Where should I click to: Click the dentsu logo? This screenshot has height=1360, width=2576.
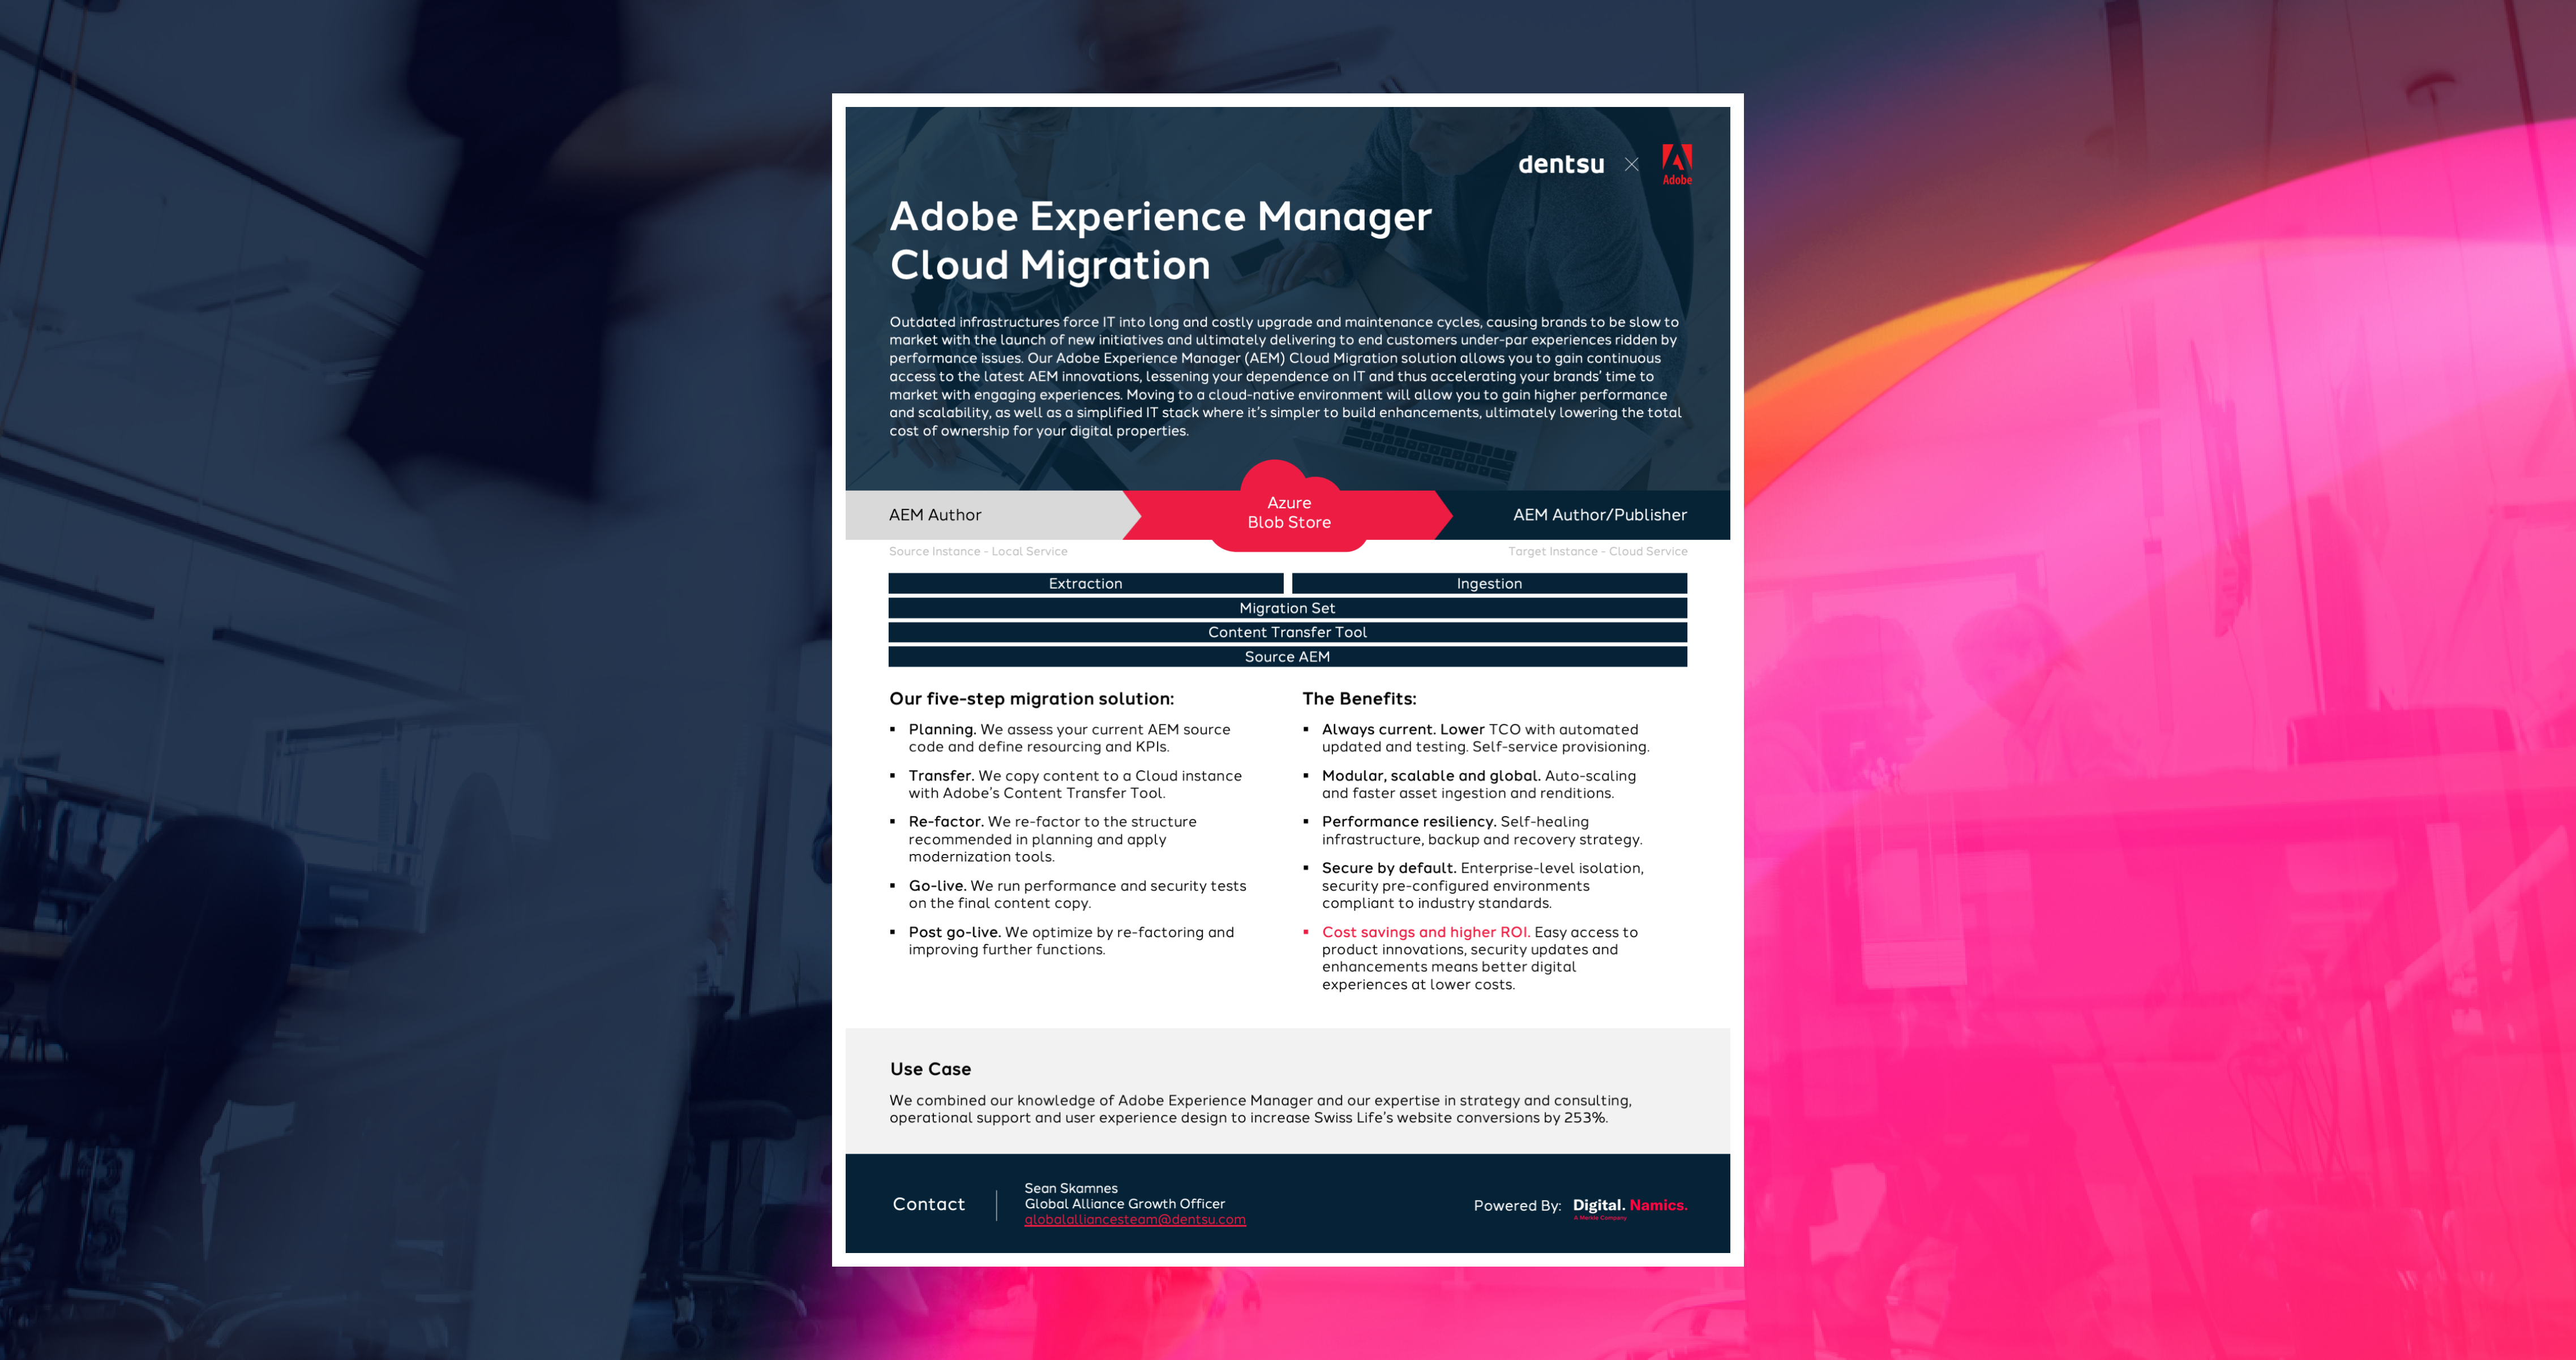pos(1560,165)
